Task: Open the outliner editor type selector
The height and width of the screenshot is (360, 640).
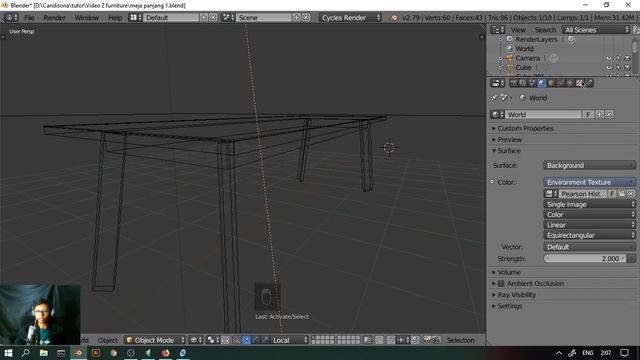Action: click(x=498, y=30)
